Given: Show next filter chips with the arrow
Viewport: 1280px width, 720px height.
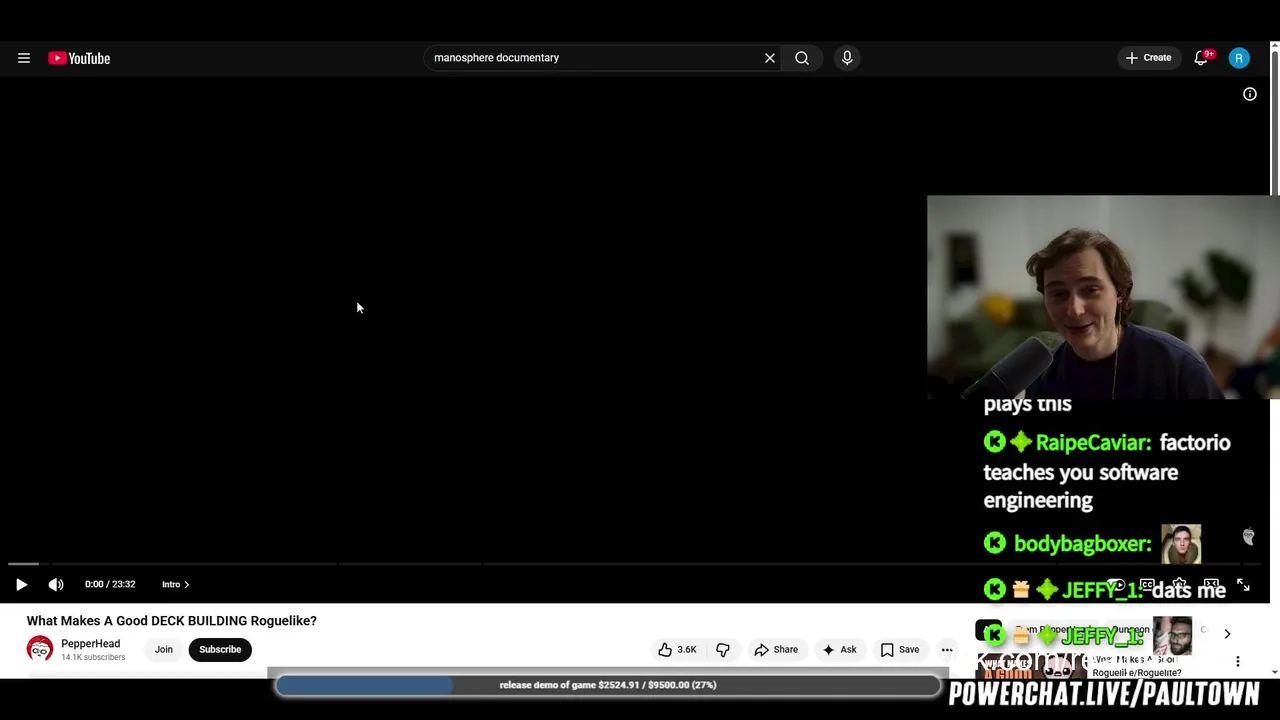Looking at the screenshot, I should pos(1227,634).
